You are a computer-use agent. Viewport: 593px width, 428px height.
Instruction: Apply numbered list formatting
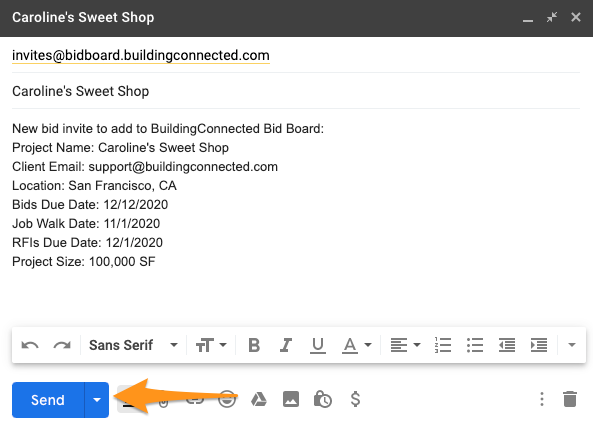tap(443, 345)
